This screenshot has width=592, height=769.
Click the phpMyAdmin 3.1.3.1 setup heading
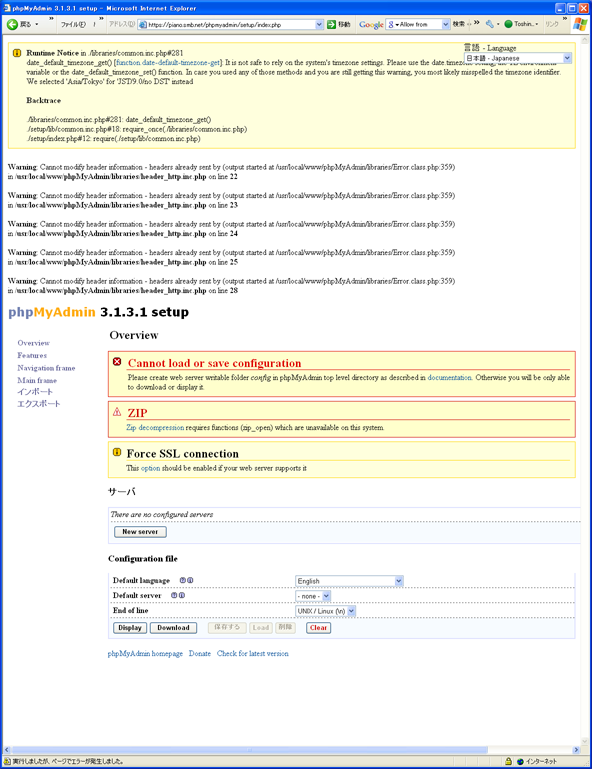pos(99,312)
